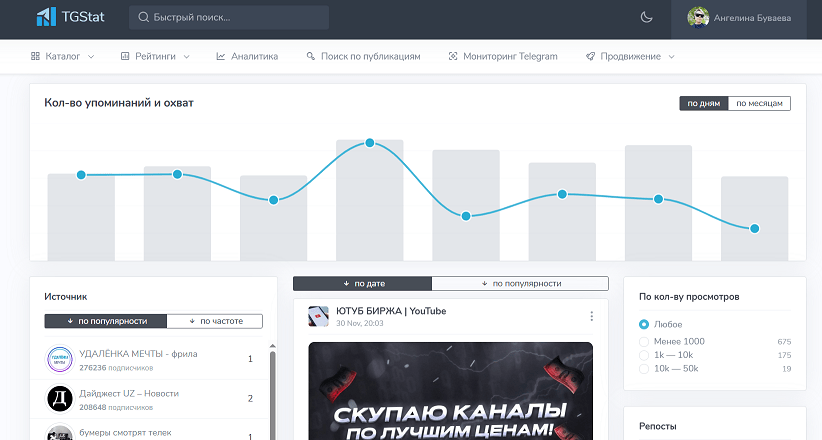Click the 175 count beside 1k — 10k
The width and height of the screenshot is (822, 440).
pos(784,355)
